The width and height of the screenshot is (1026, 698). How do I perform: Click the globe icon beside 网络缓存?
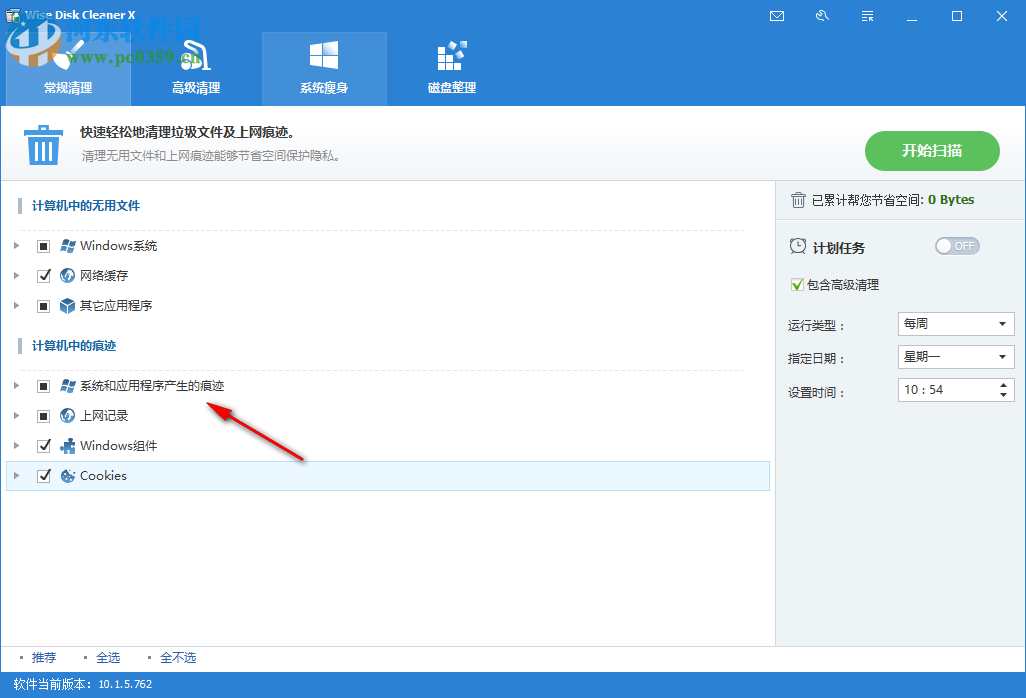pos(67,275)
